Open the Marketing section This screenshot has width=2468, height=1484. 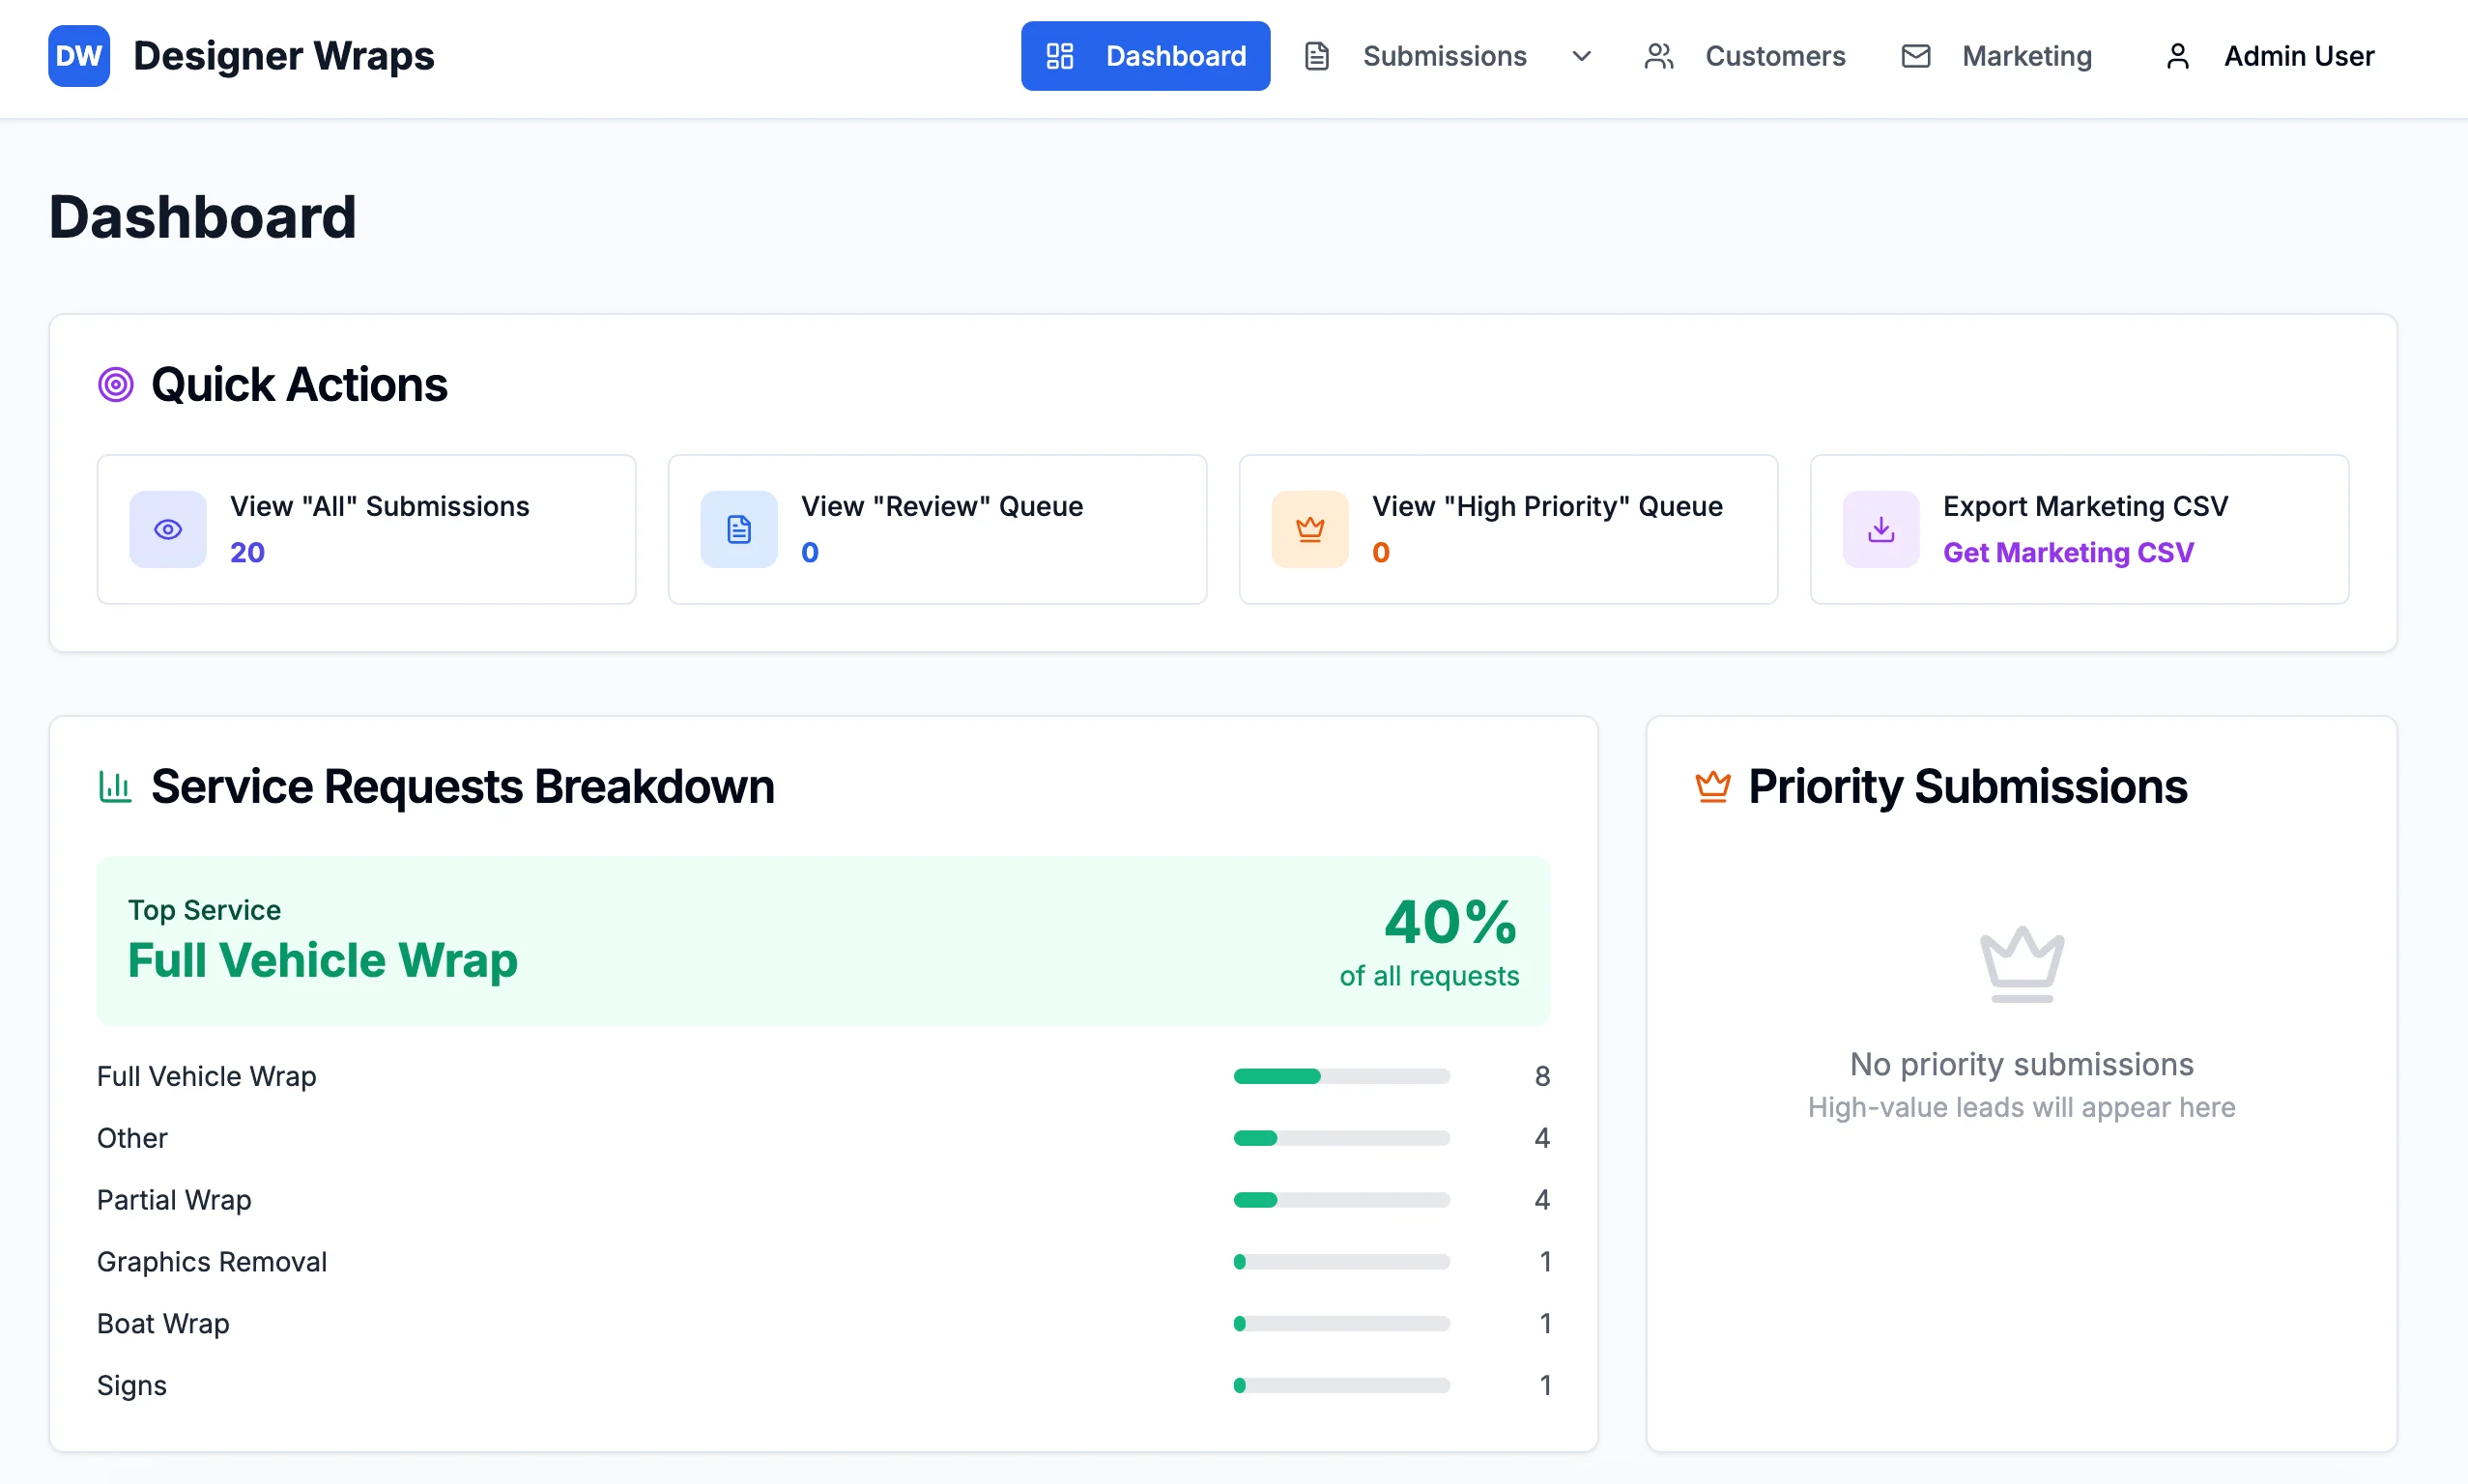coord(1996,56)
